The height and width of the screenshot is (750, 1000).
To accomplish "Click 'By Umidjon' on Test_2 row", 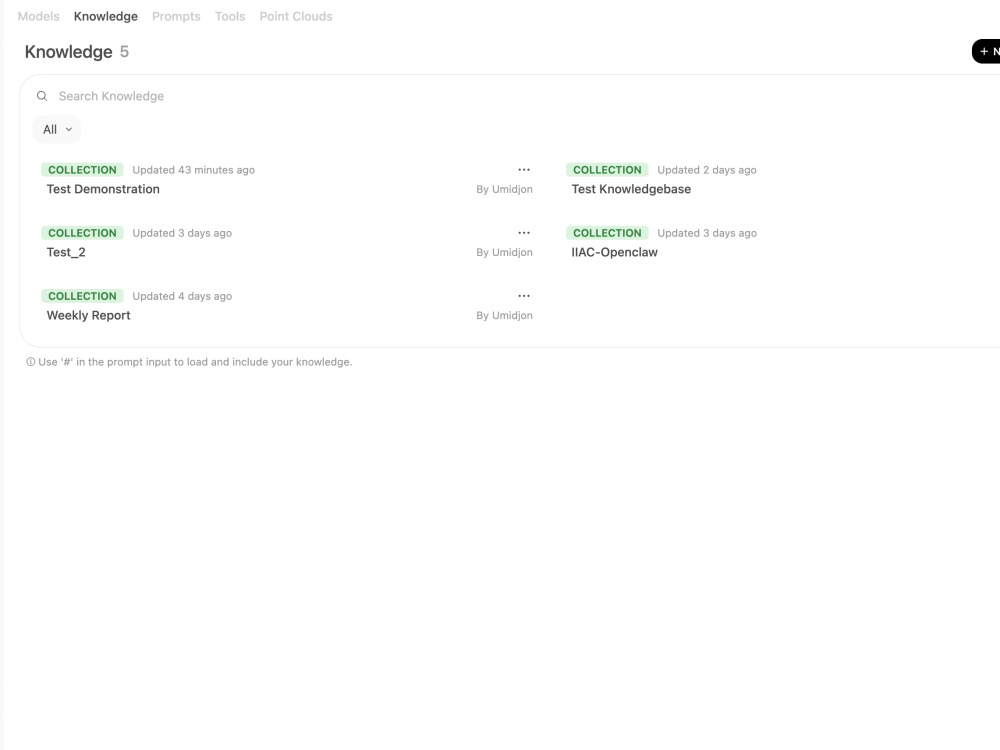I will click(x=504, y=253).
